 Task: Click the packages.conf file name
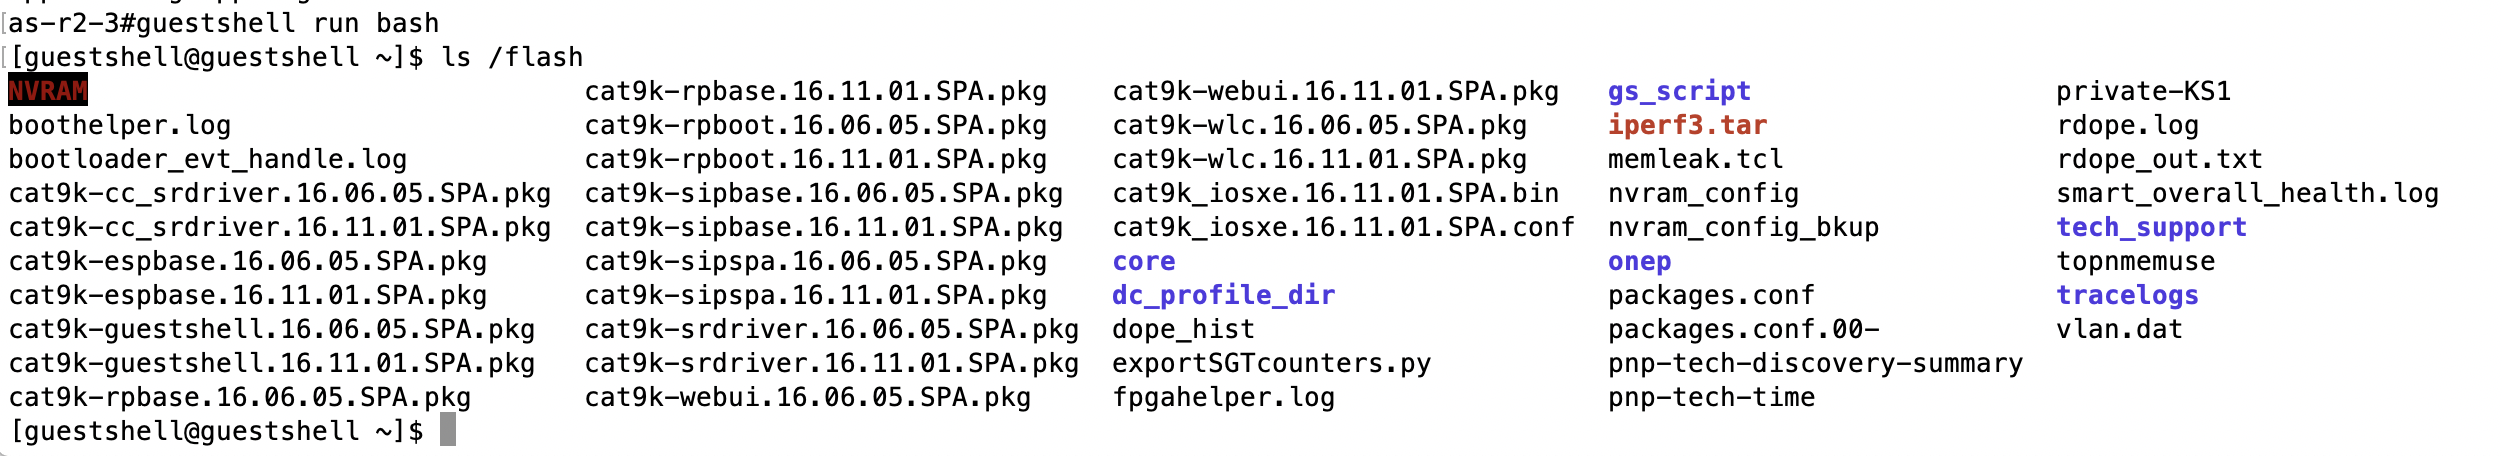1711,295
